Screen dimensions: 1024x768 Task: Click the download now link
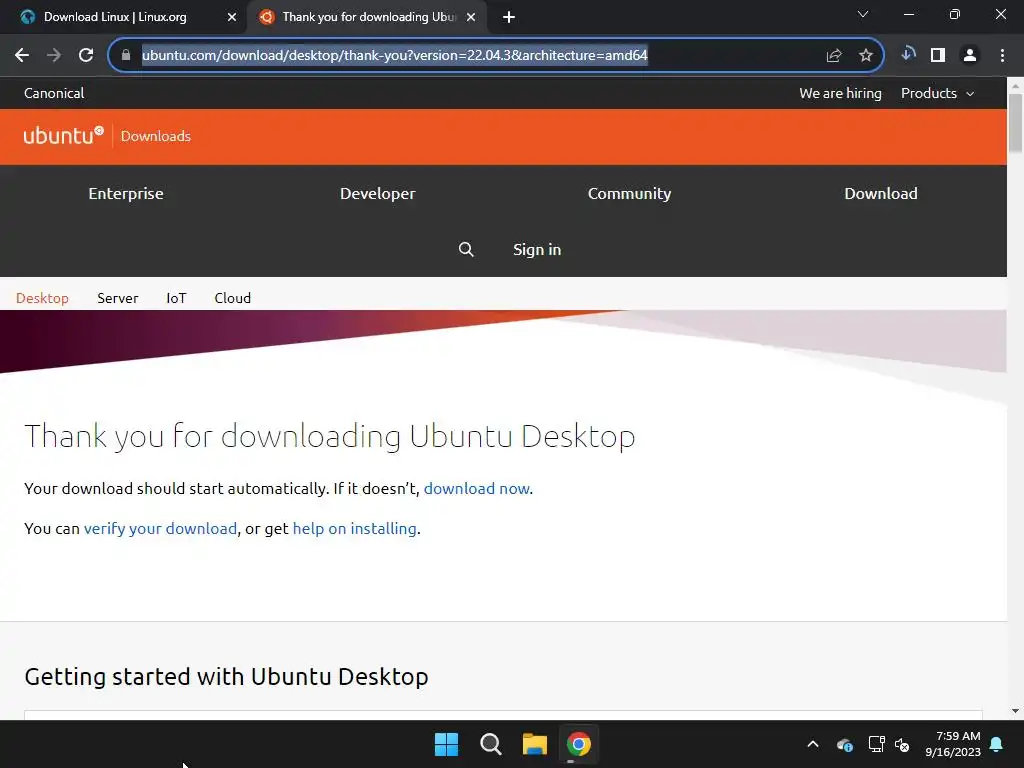pos(477,488)
